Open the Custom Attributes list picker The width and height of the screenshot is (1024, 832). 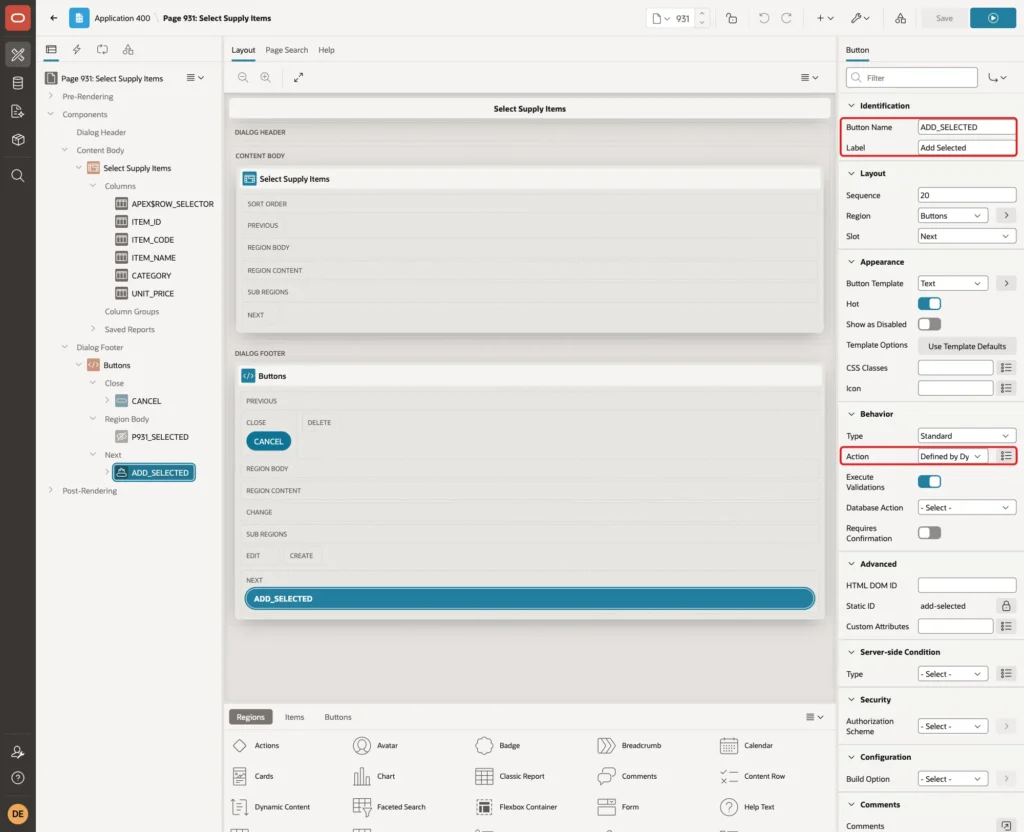click(1006, 626)
